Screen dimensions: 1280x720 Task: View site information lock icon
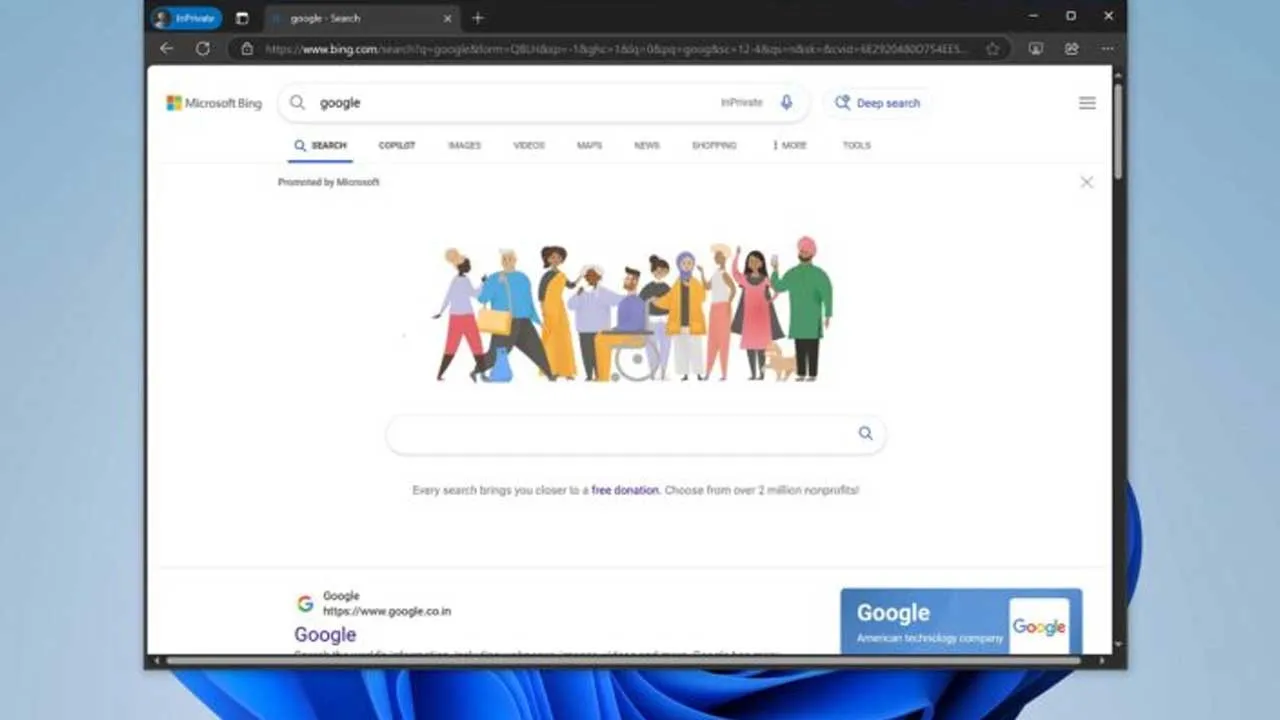coord(247,48)
